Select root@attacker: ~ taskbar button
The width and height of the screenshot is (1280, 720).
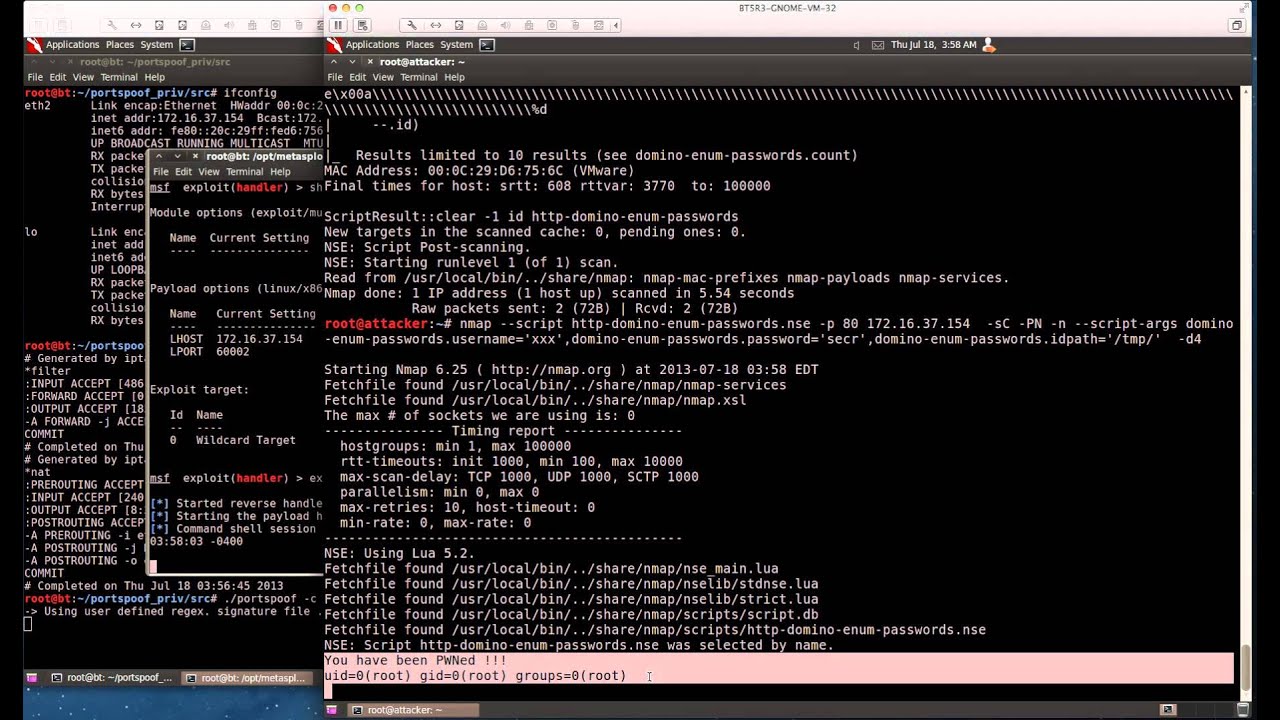click(412, 710)
